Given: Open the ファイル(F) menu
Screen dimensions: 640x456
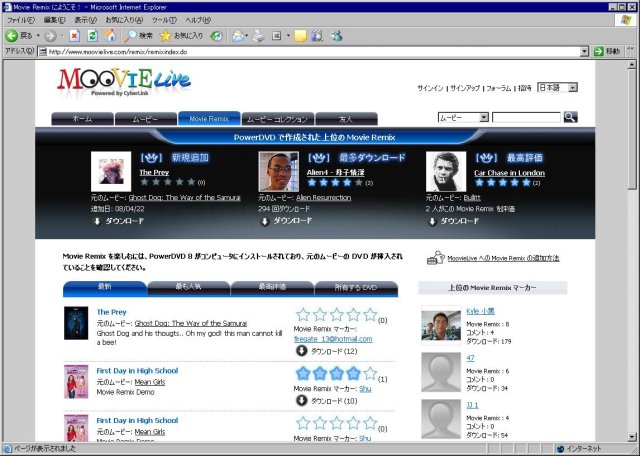Looking at the screenshot, I should [x=21, y=20].
